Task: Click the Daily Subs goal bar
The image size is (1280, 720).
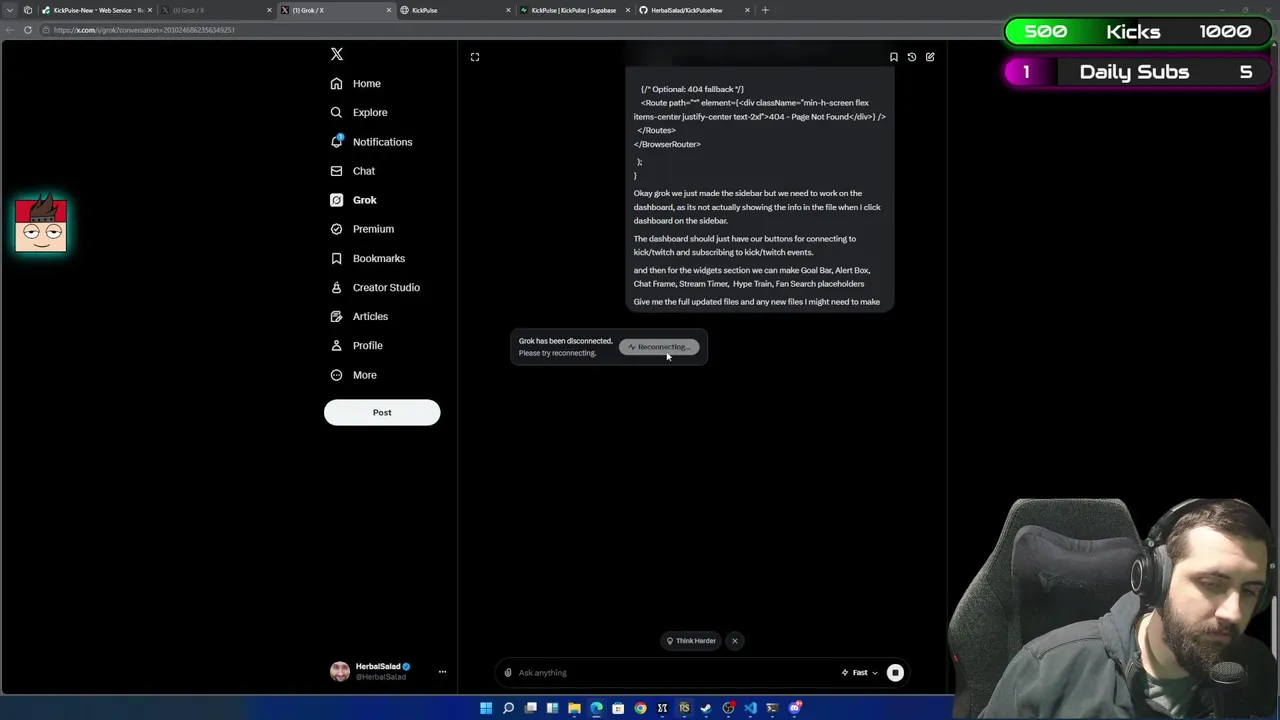Action: [1136, 72]
